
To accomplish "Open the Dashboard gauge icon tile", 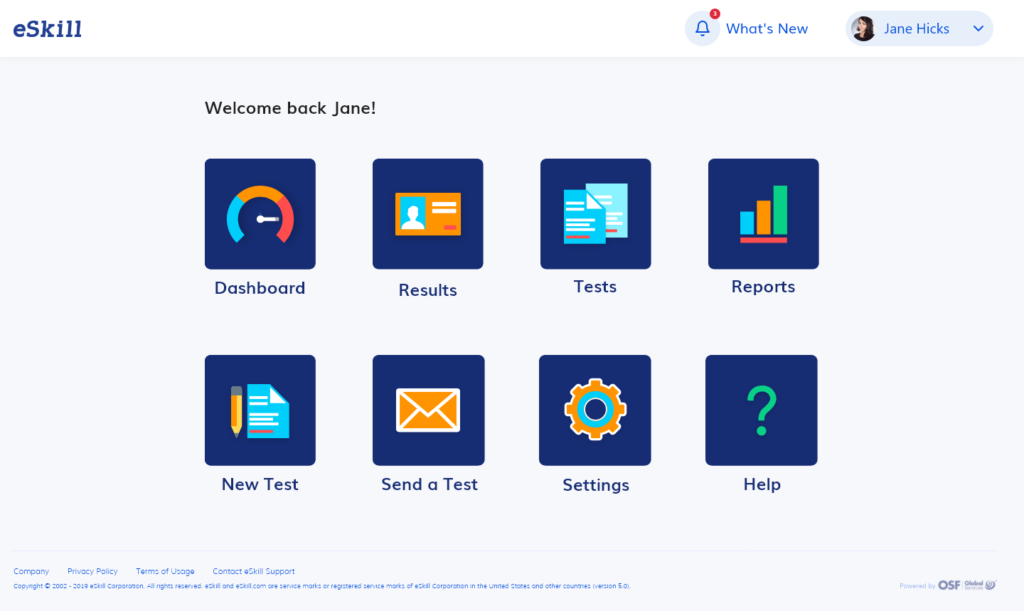I will click(260, 214).
